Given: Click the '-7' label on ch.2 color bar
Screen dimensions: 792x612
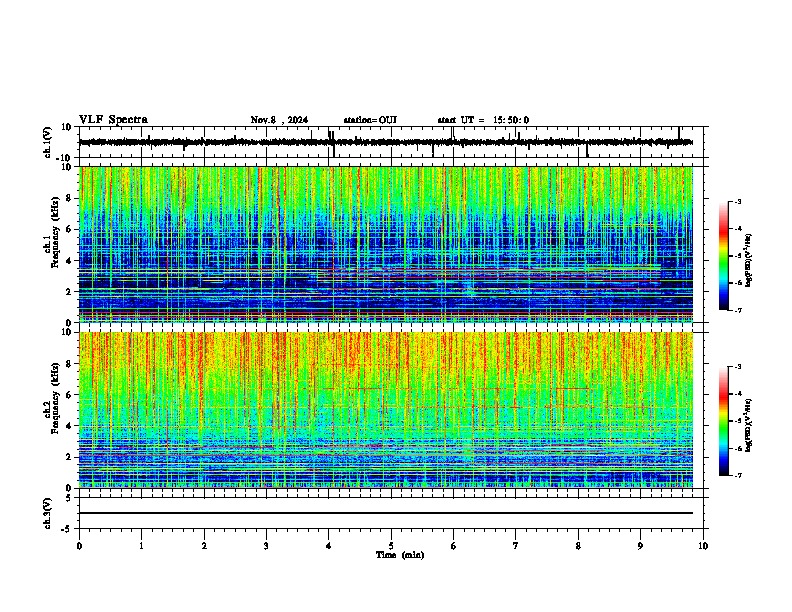Looking at the screenshot, I should click(737, 475).
